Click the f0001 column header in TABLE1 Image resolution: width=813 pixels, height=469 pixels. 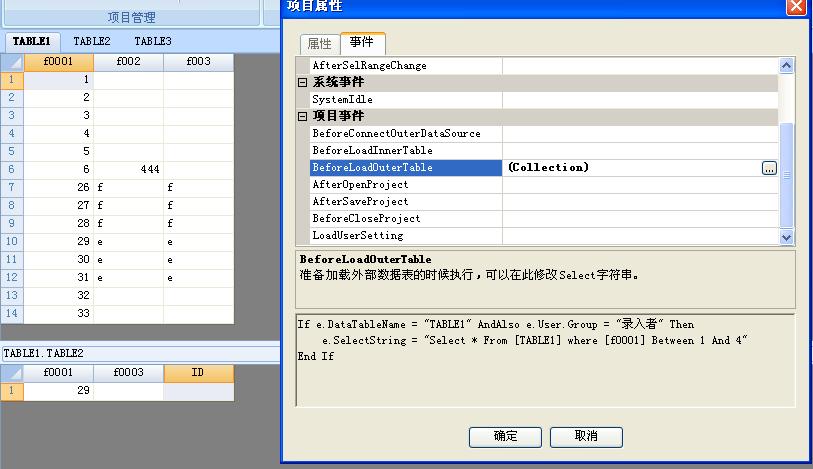(x=59, y=62)
